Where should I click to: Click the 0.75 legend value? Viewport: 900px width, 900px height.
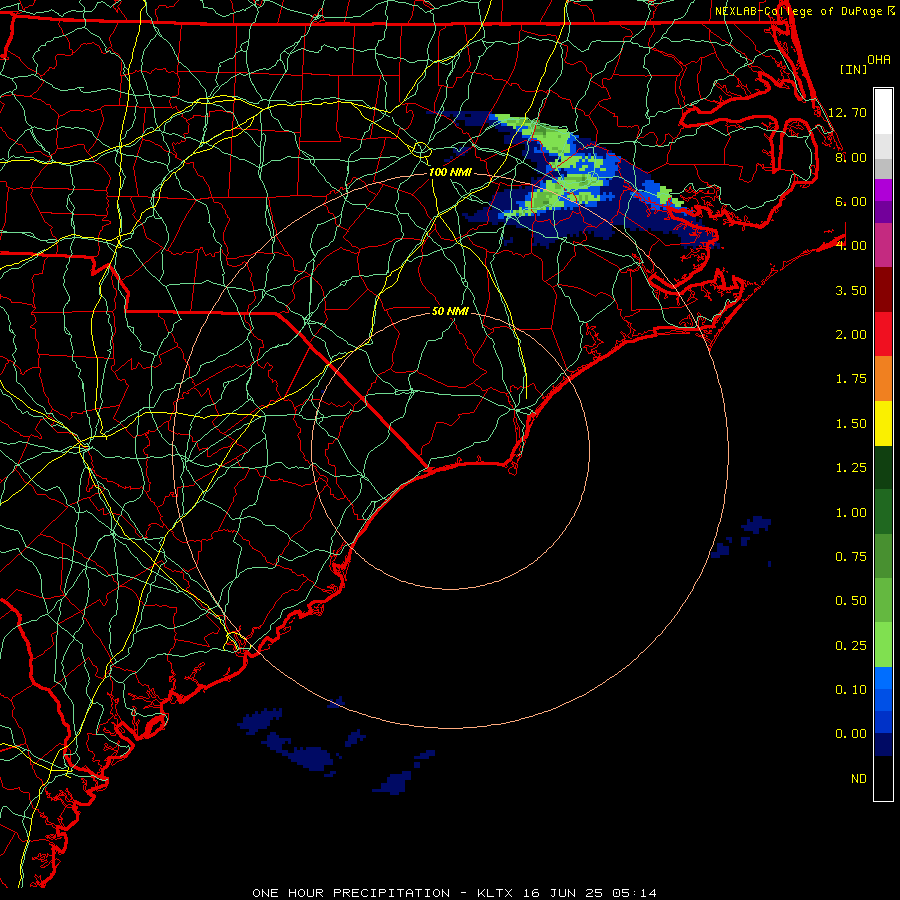tap(851, 557)
